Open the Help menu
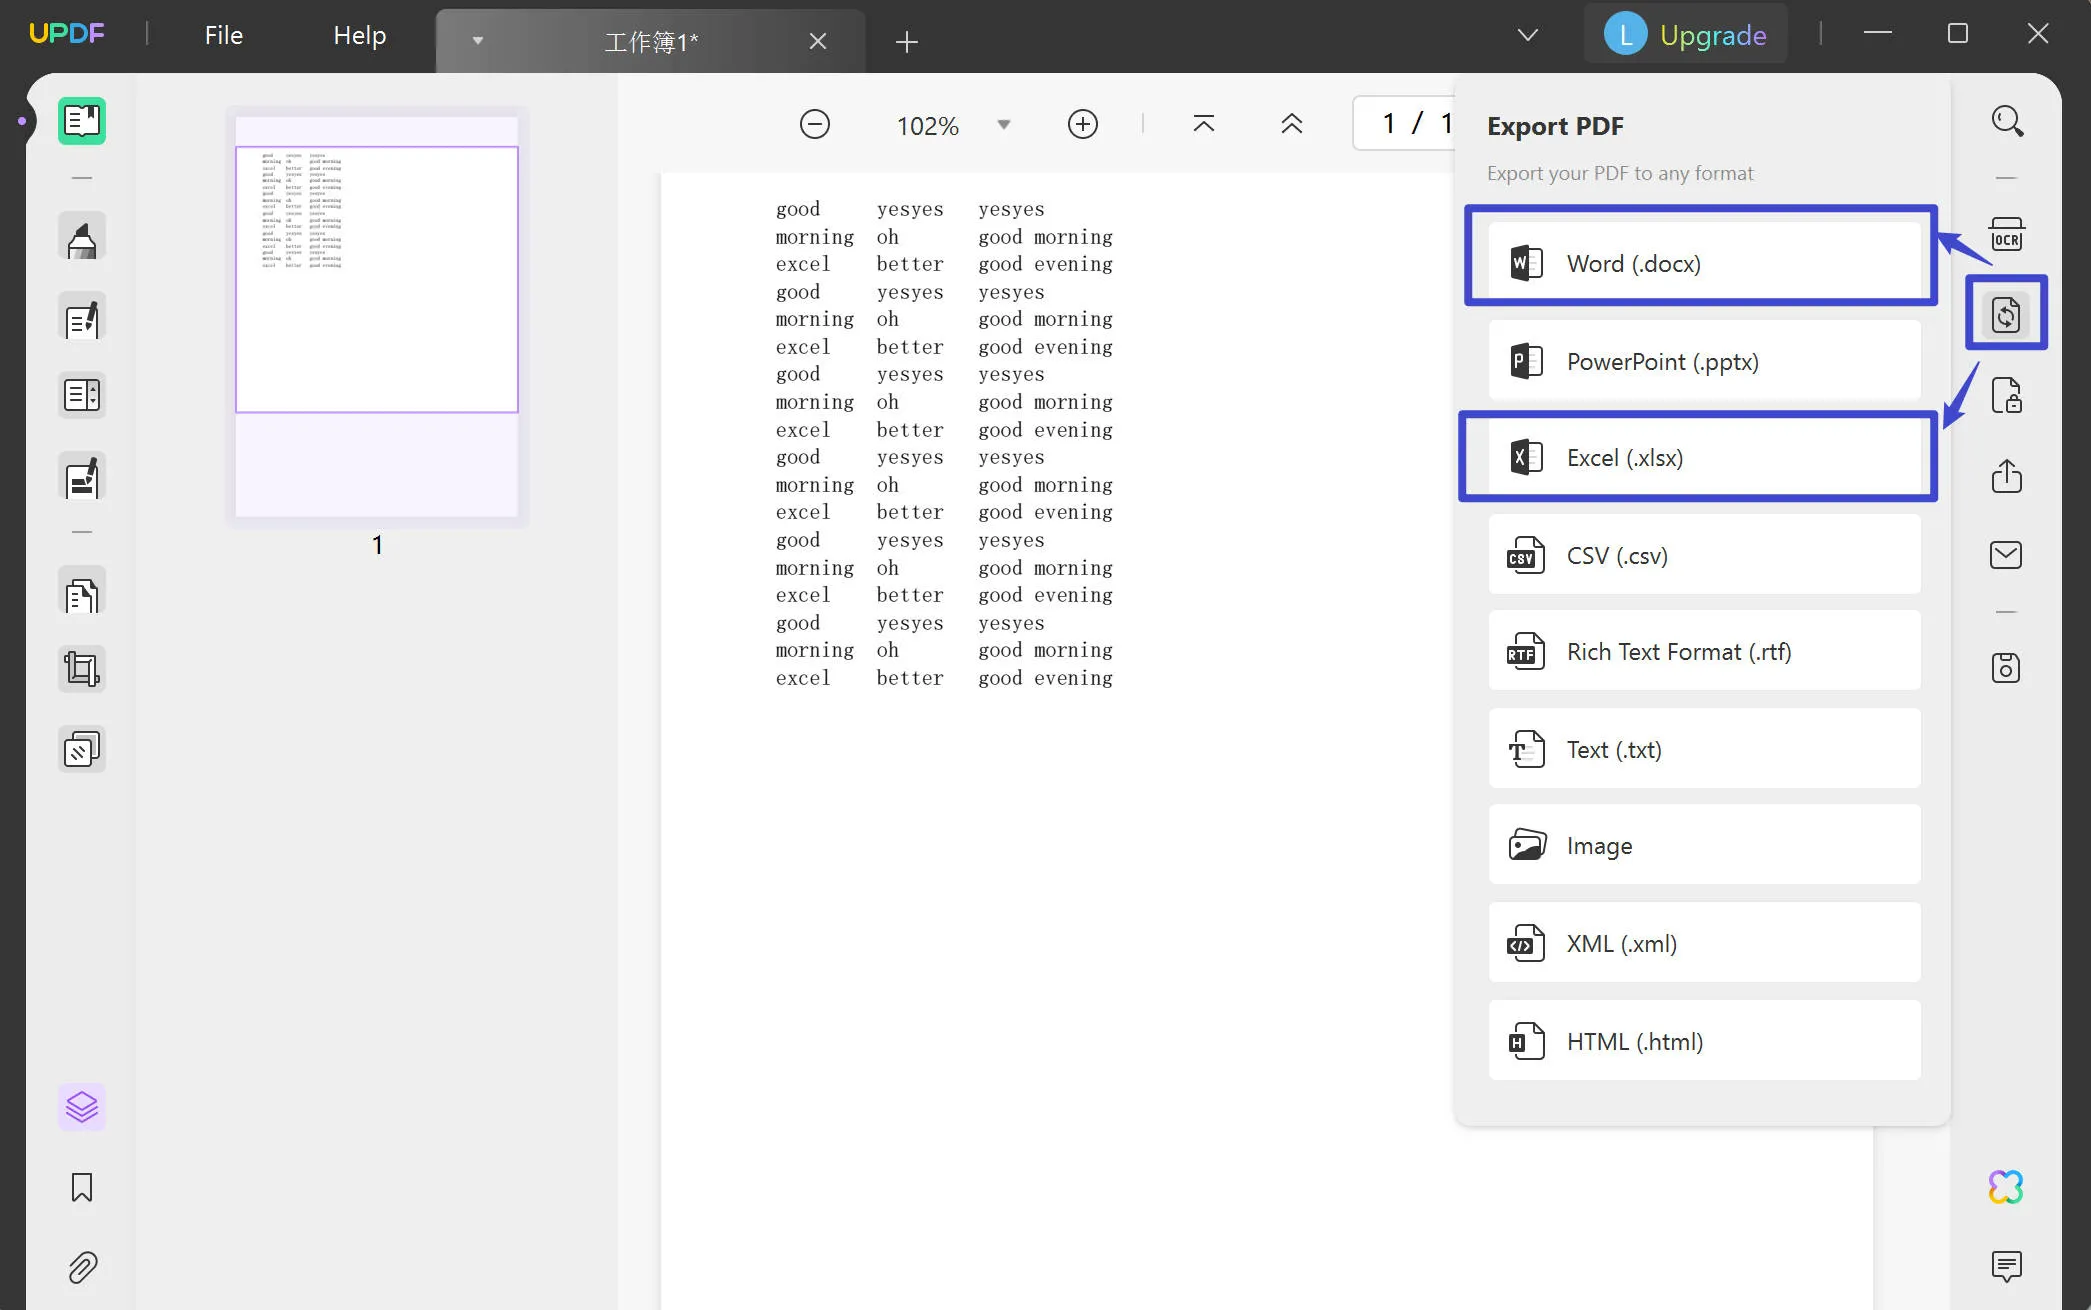The height and width of the screenshot is (1310, 2091). pyautogui.click(x=359, y=33)
